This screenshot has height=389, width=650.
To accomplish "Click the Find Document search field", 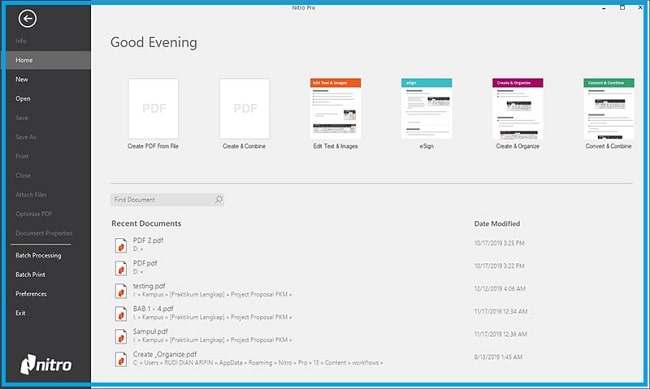I will click(167, 199).
